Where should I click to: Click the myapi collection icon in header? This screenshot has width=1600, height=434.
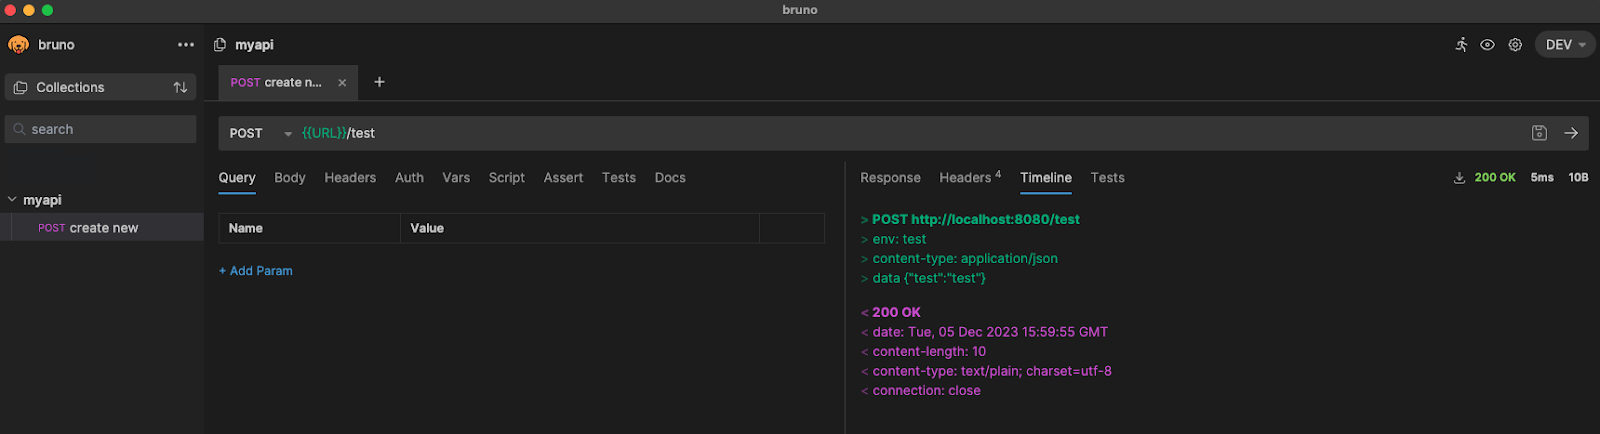pyautogui.click(x=220, y=45)
